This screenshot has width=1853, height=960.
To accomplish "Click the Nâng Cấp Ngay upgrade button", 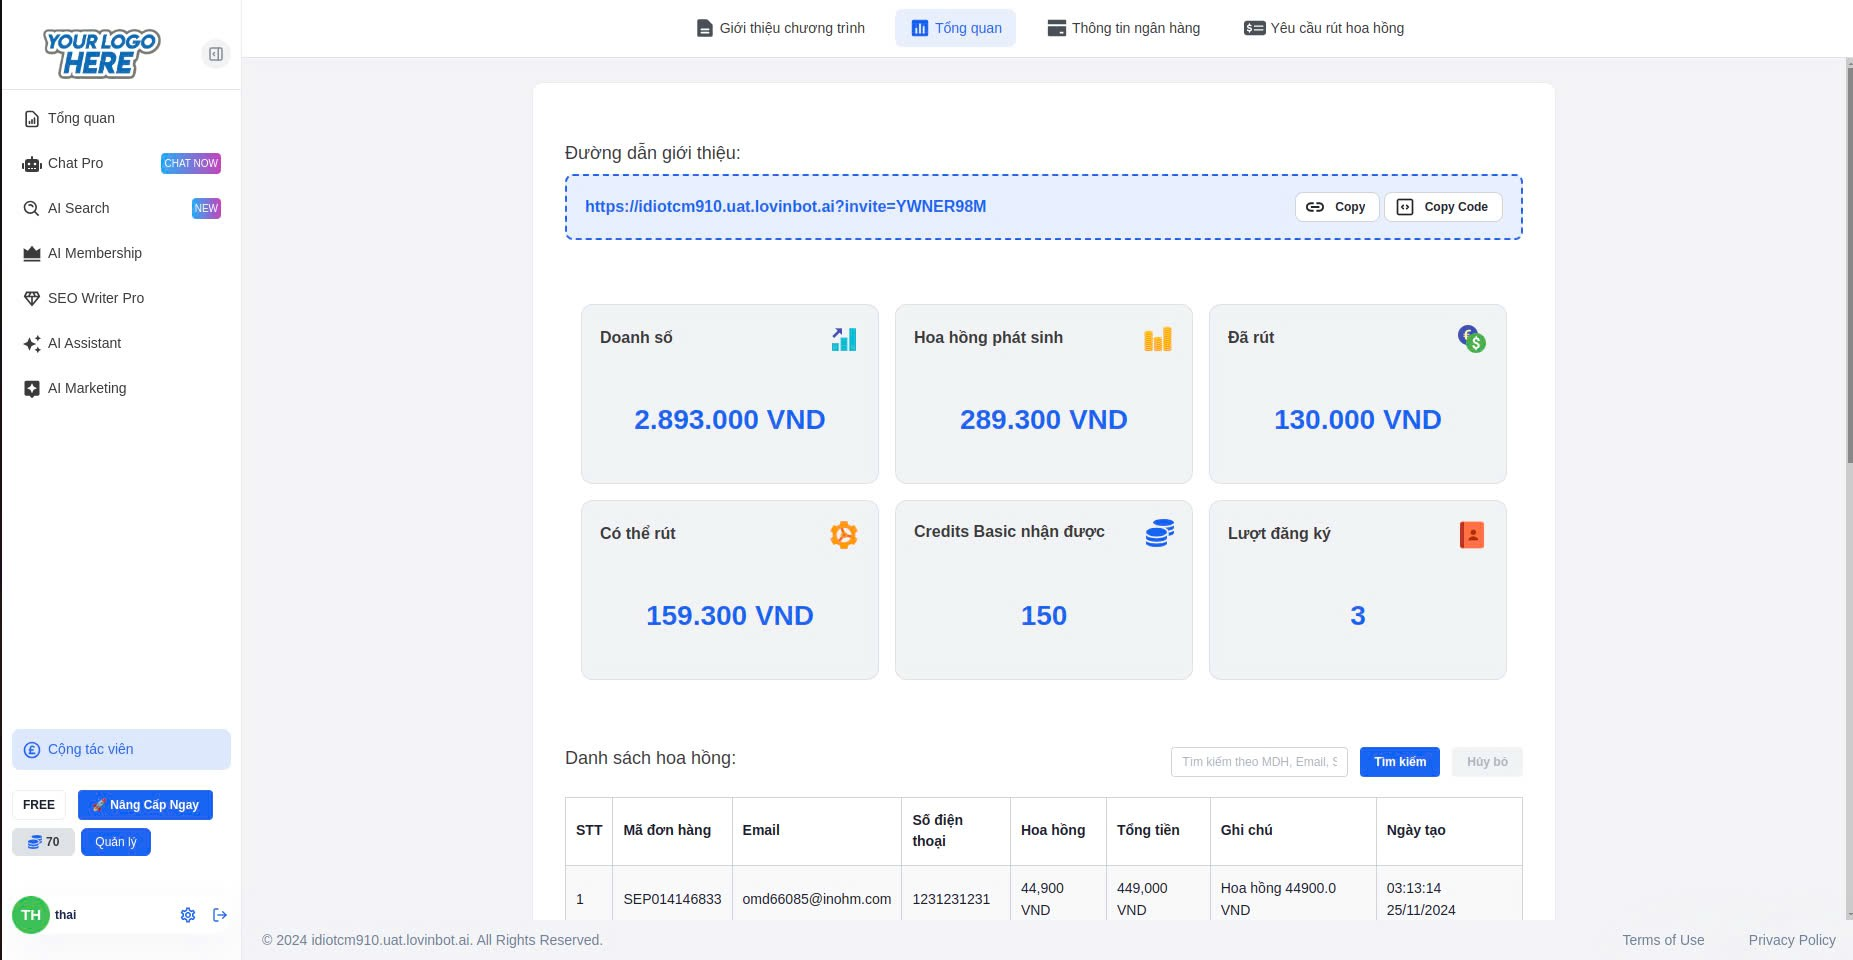I will tap(145, 805).
